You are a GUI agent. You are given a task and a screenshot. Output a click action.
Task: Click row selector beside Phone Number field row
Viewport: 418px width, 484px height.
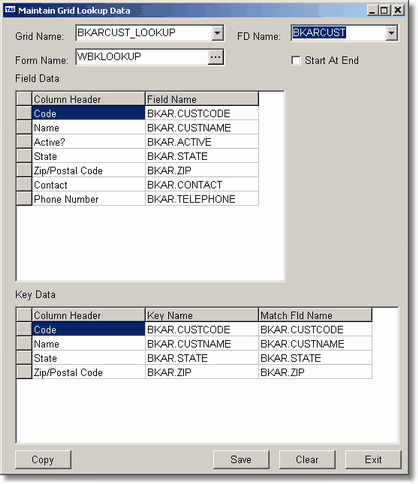coord(24,199)
